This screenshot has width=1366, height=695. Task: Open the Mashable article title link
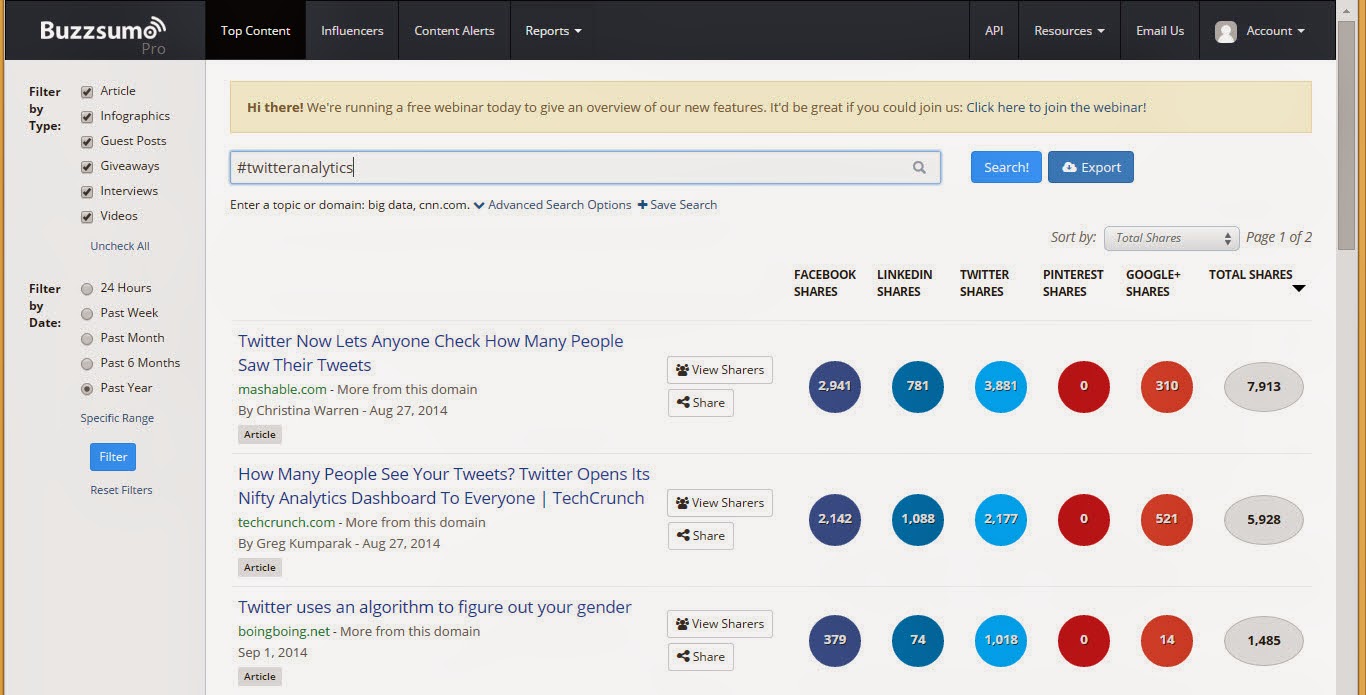(431, 353)
